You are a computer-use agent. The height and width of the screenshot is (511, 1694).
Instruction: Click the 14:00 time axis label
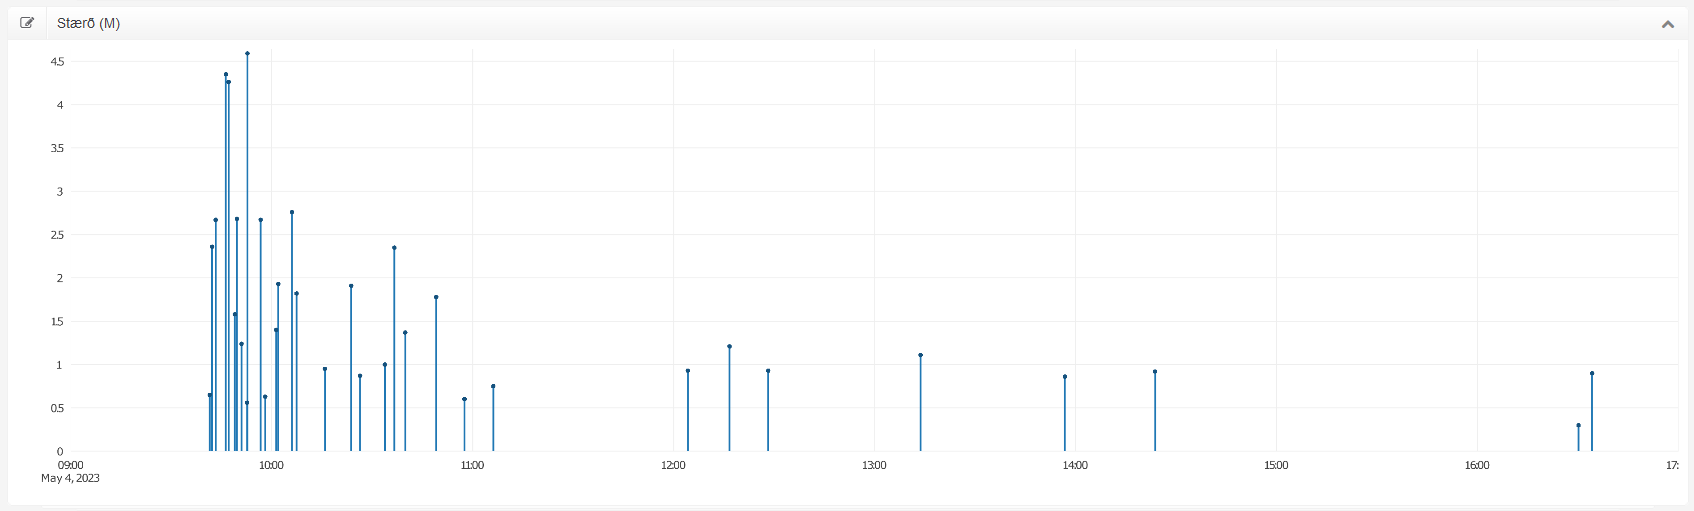pyautogui.click(x=1075, y=465)
